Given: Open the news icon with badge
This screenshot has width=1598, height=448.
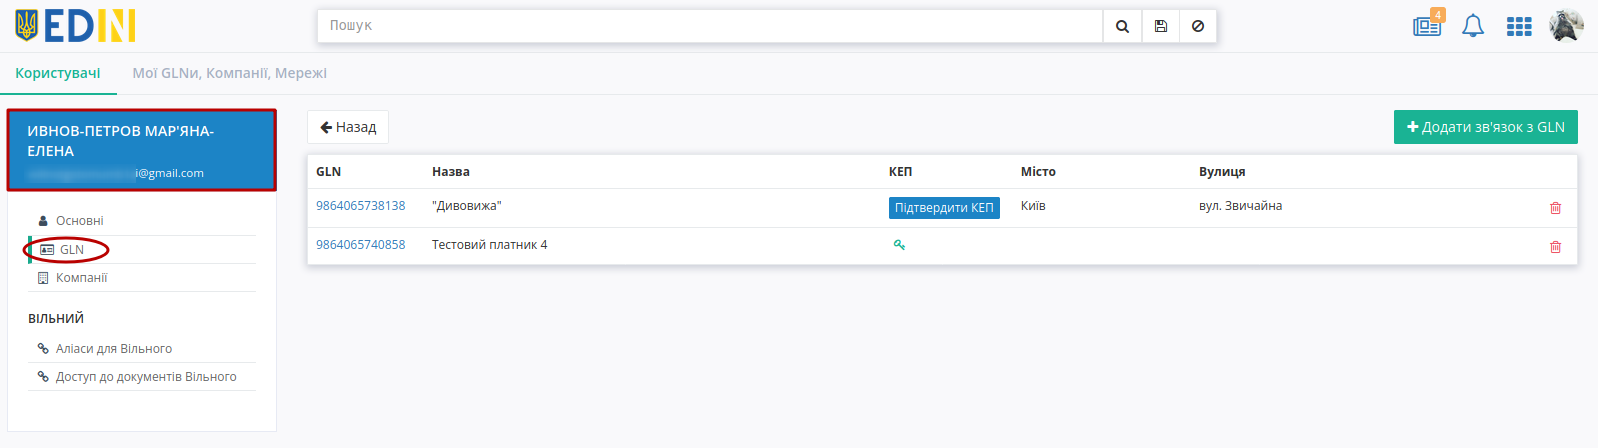Looking at the screenshot, I should coord(1428,25).
